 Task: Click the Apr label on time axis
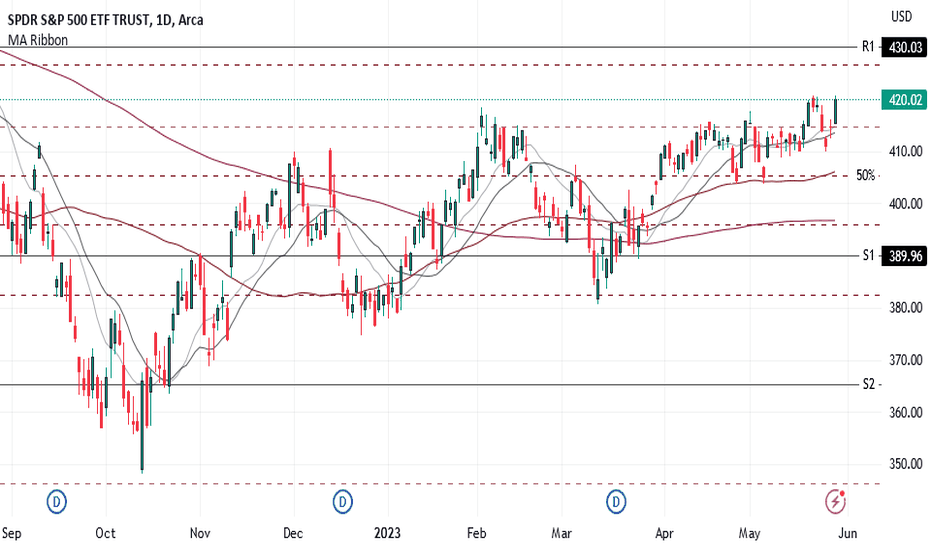(664, 533)
